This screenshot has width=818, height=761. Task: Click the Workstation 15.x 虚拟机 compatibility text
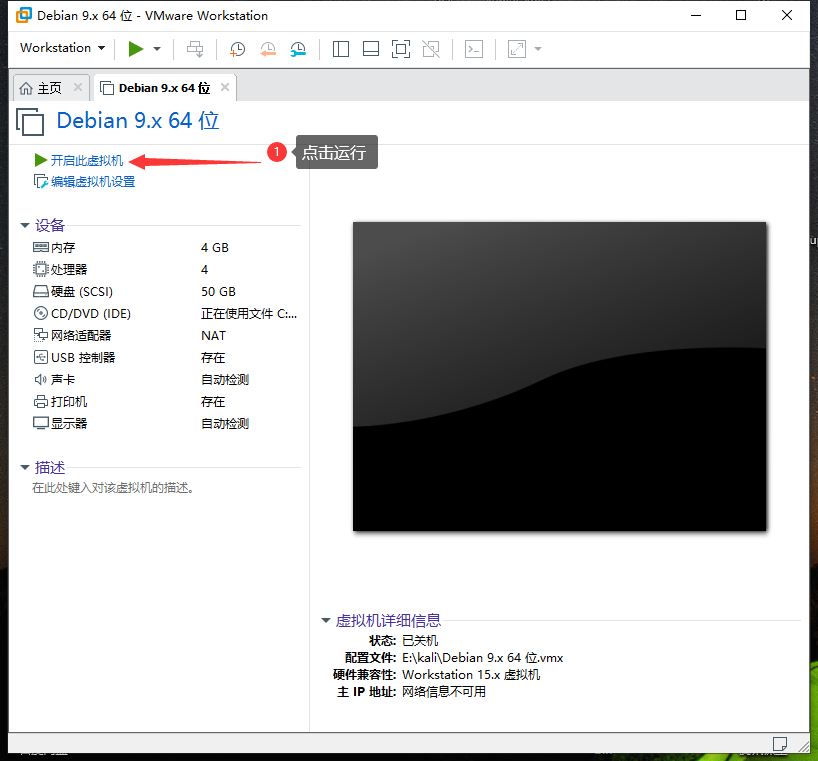click(x=471, y=675)
